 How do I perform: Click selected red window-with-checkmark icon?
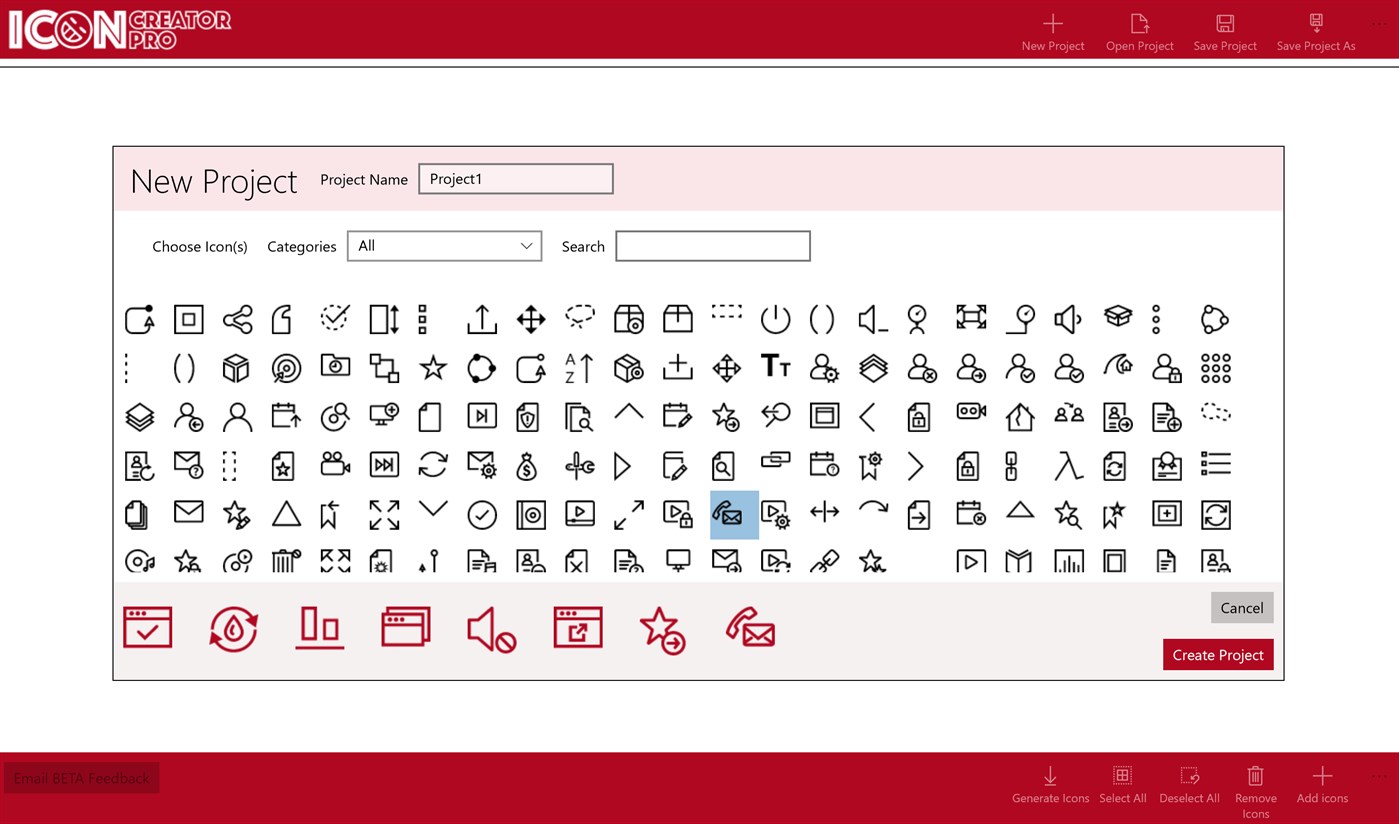point(148,628)
